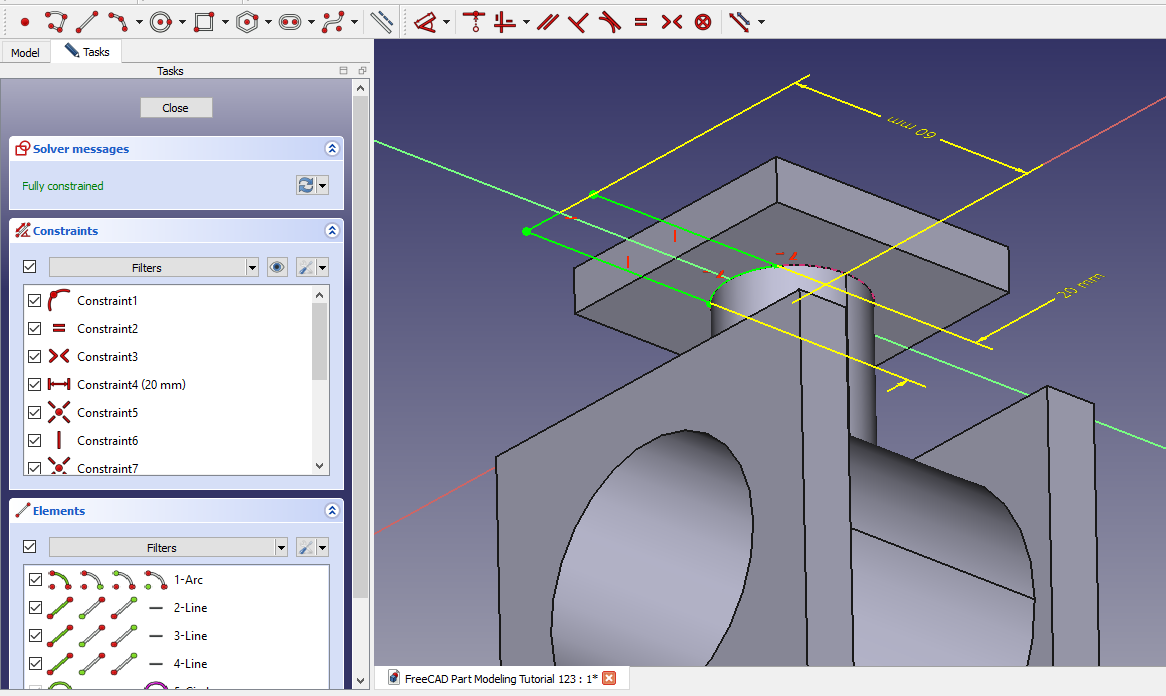Toggle visibility eye for listed constraints

(278, 267)
